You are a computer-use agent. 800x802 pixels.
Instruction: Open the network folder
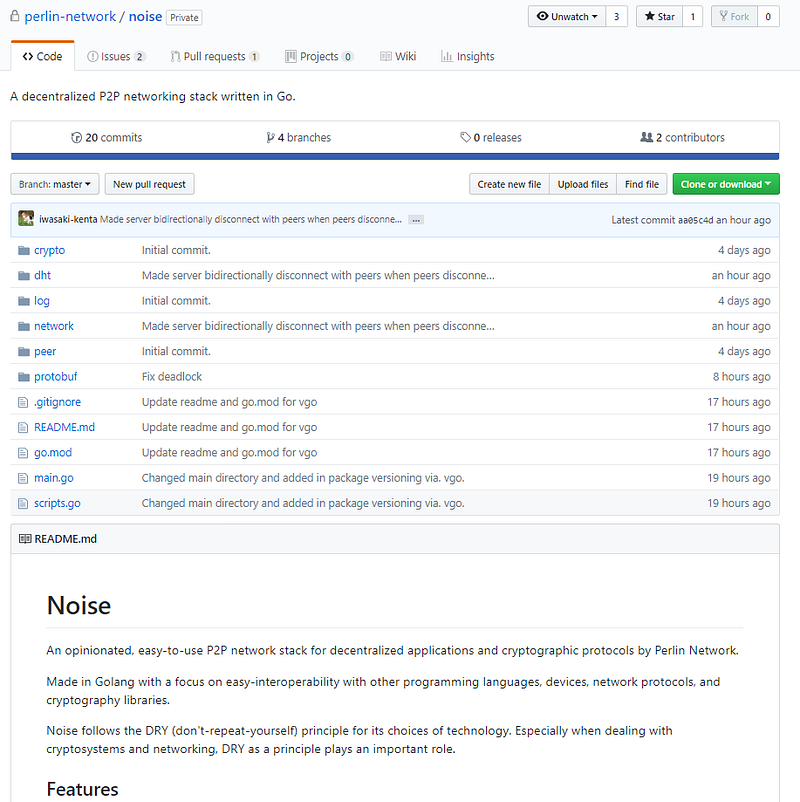(54, 326)
